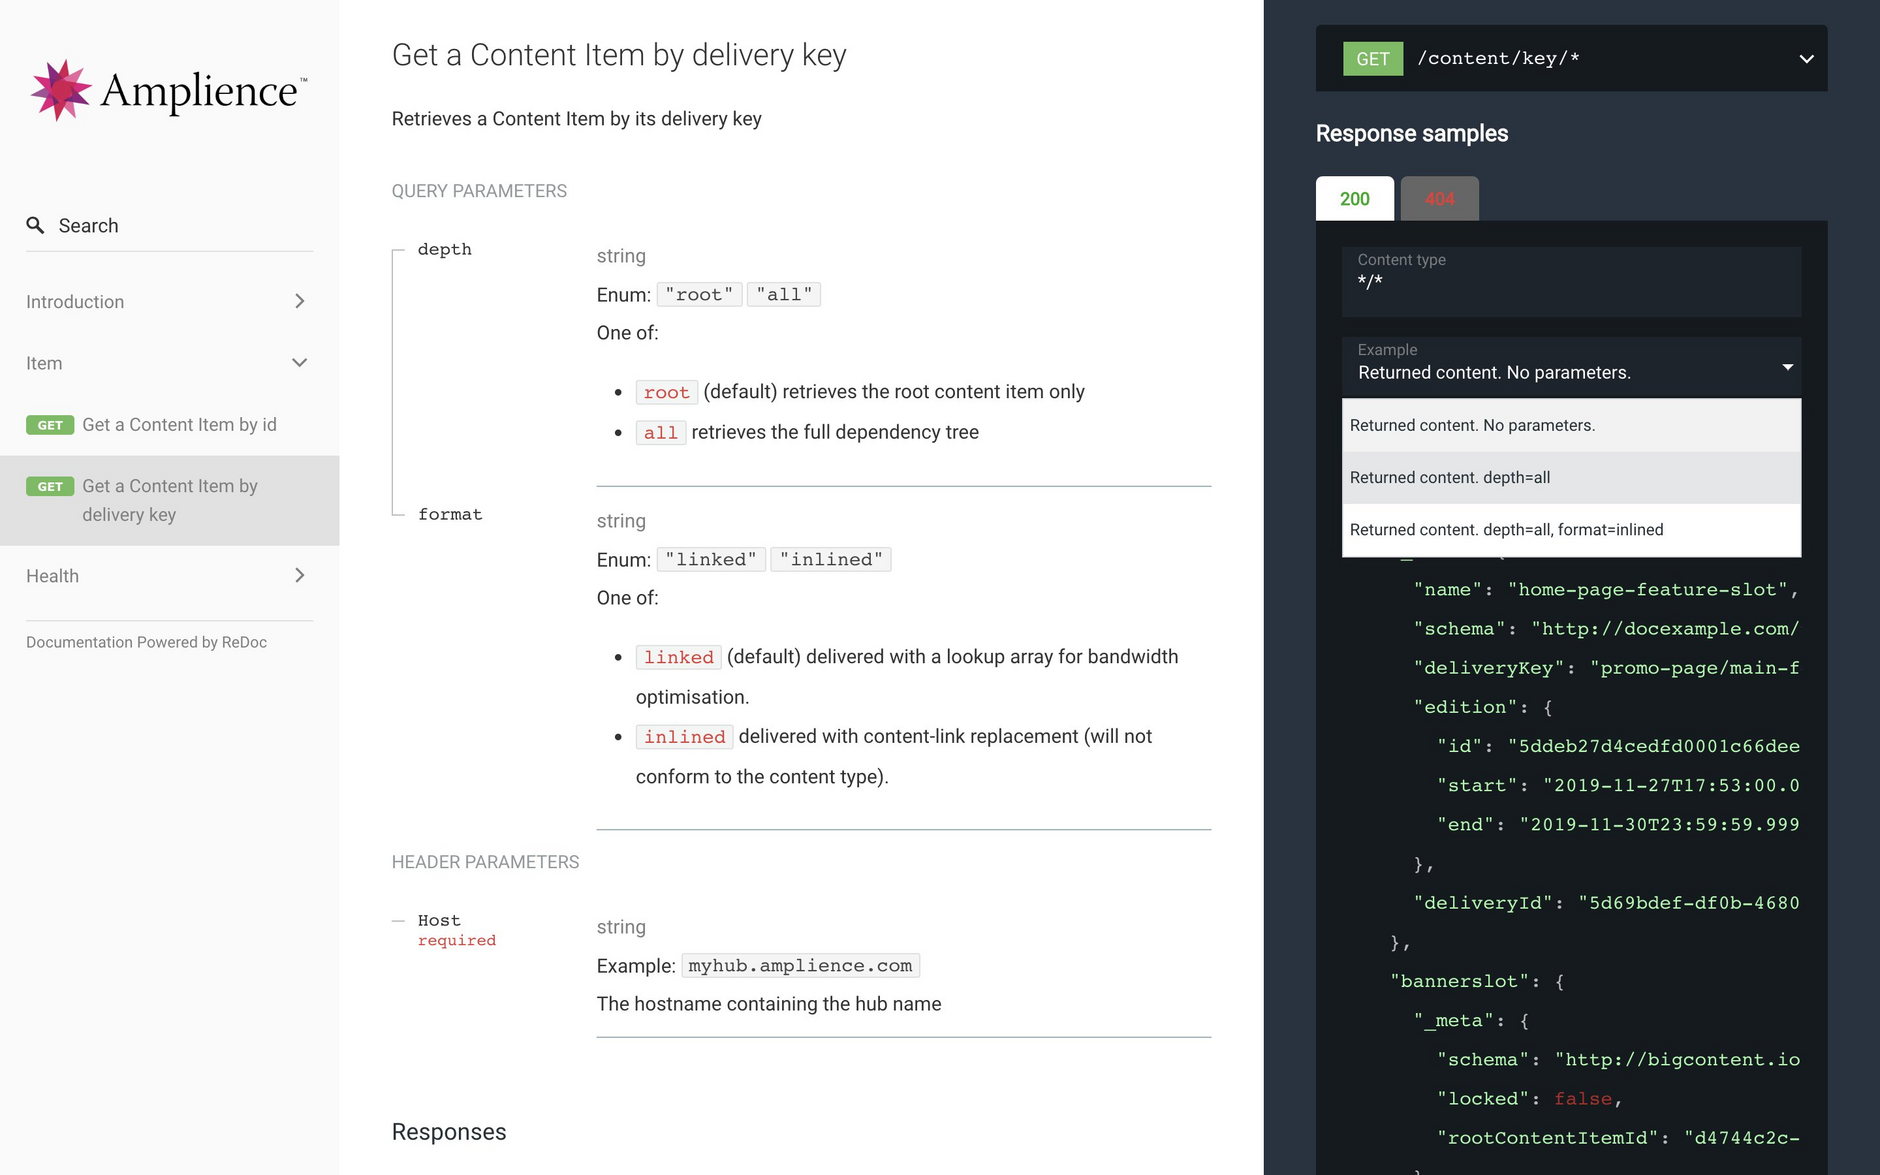Expand the GET /content/key/* endpoint dropdown arrow
Viewport: 1880px width, 1175px height.
click(1806, 59)
